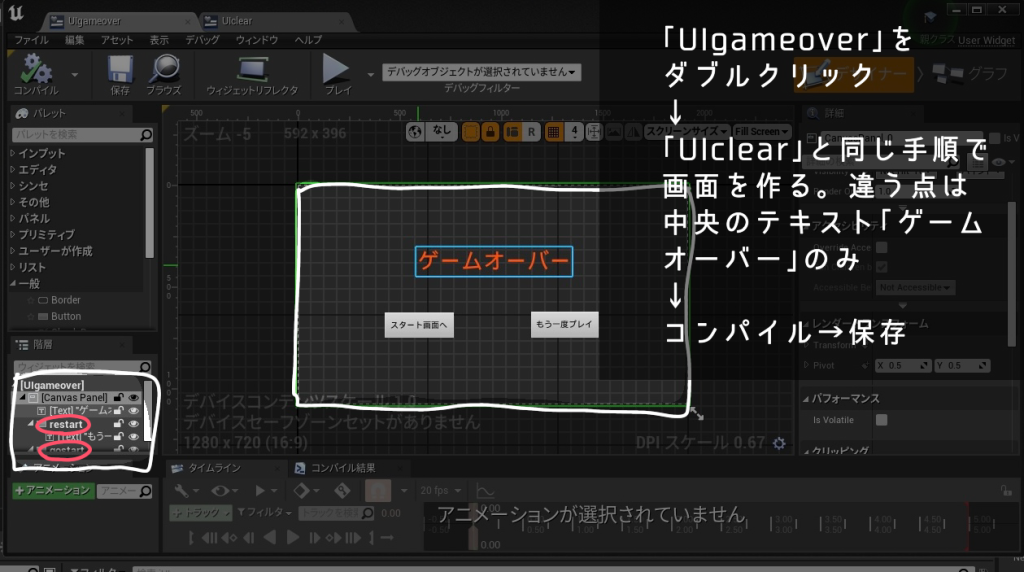1024x572 pixels.
Task: Click the green + Animation (アニメーション) button
Action: [x=53, y=491]
